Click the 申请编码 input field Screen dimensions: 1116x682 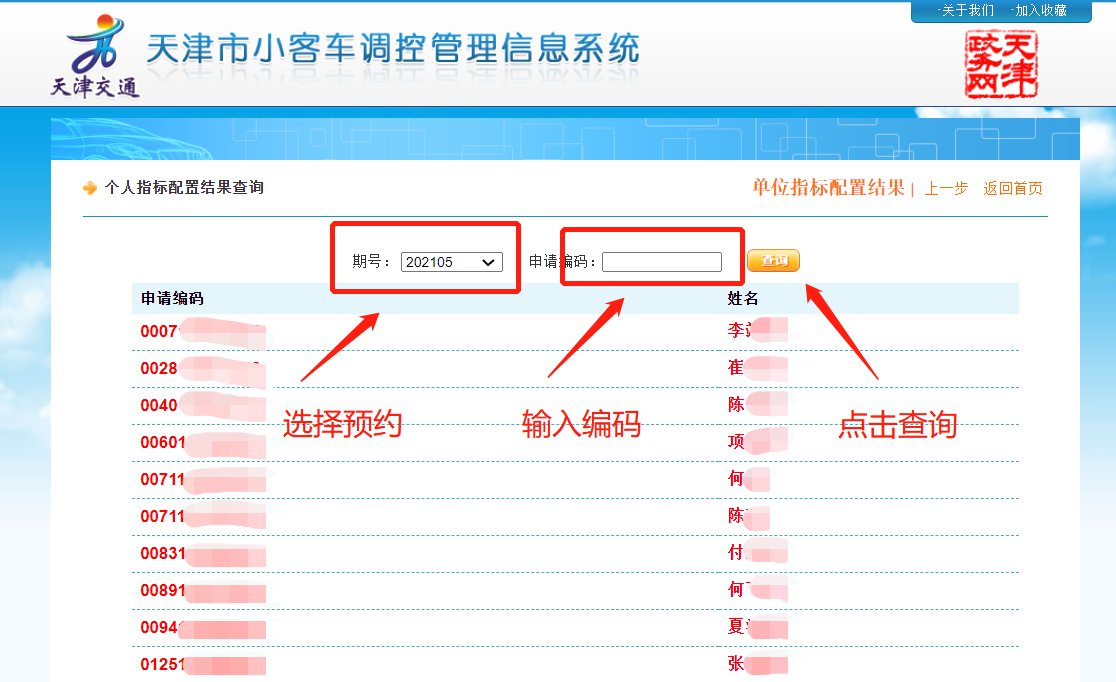(x=662, y=262)
